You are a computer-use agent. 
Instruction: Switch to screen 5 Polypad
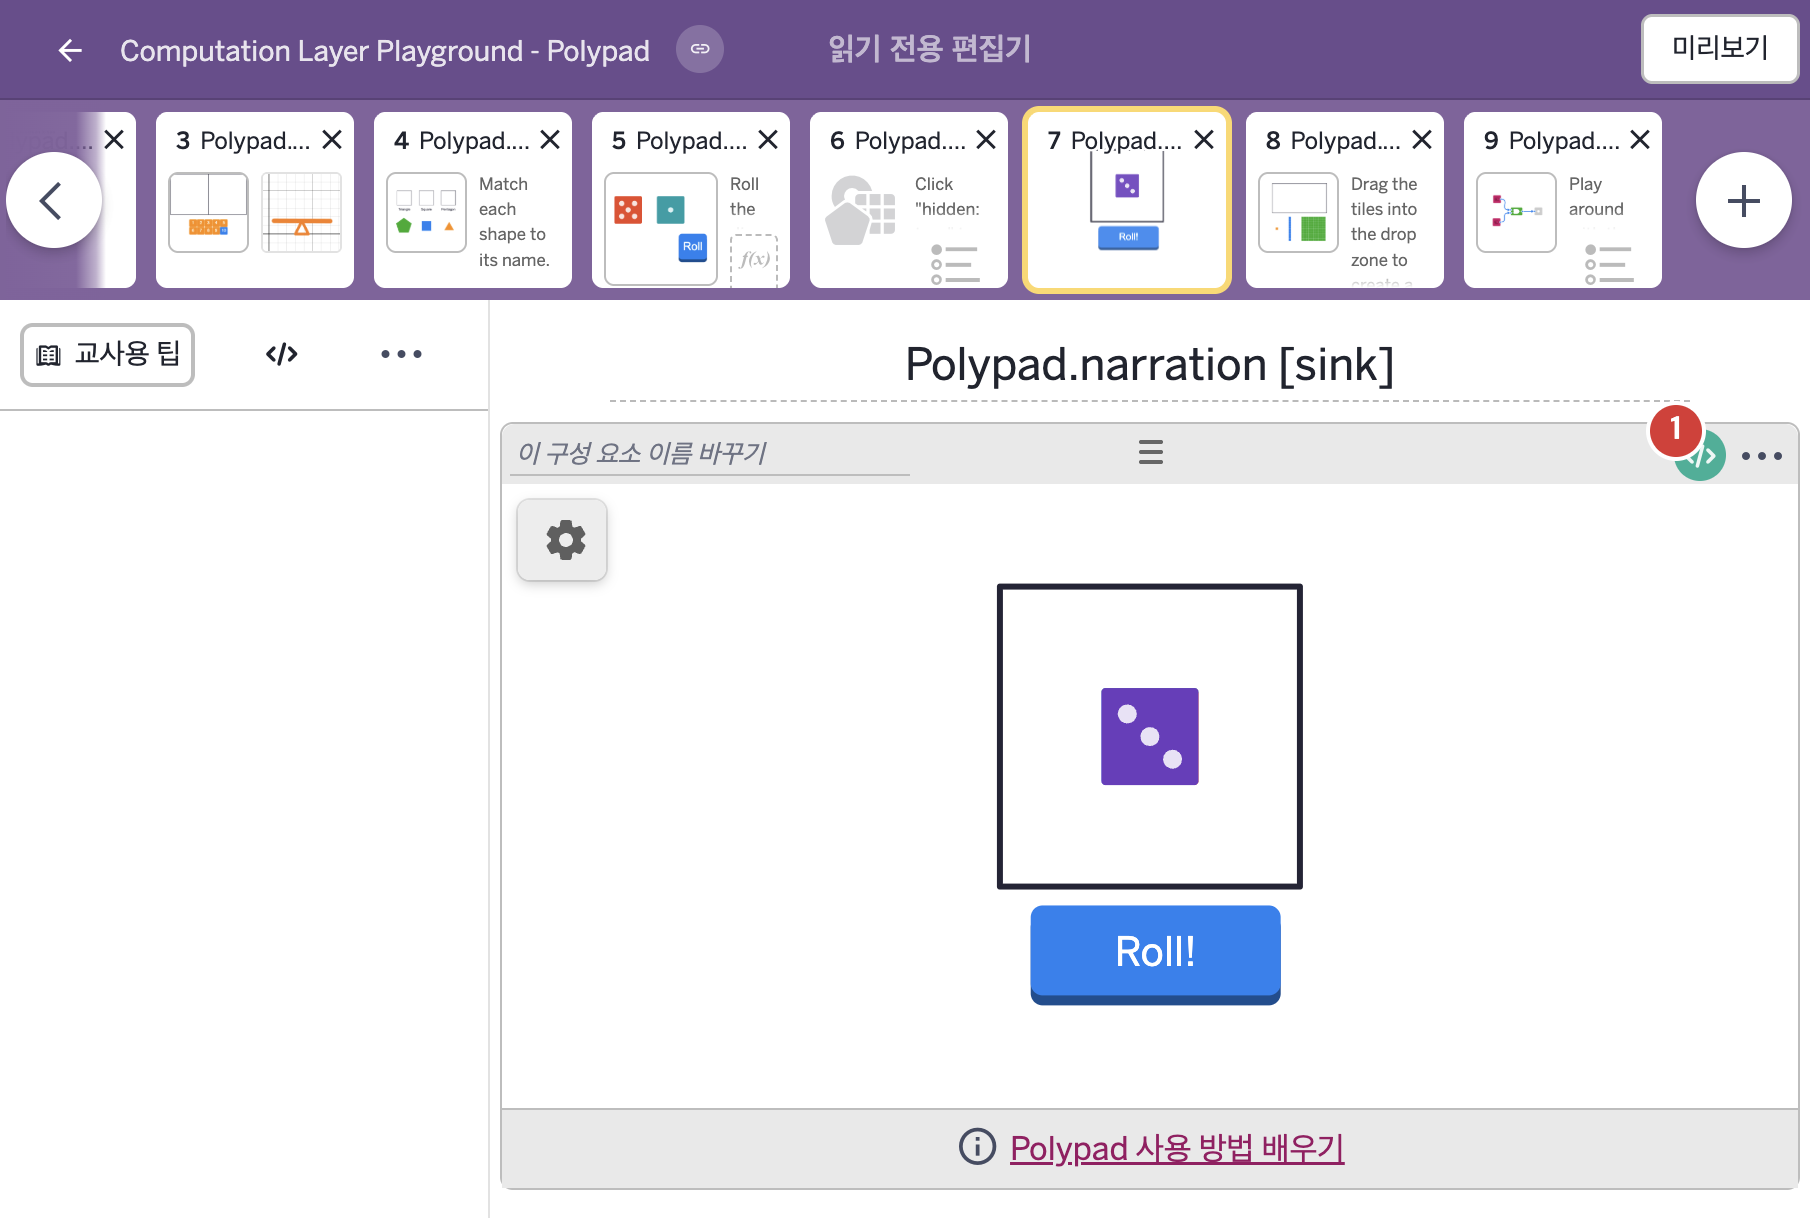691,200
